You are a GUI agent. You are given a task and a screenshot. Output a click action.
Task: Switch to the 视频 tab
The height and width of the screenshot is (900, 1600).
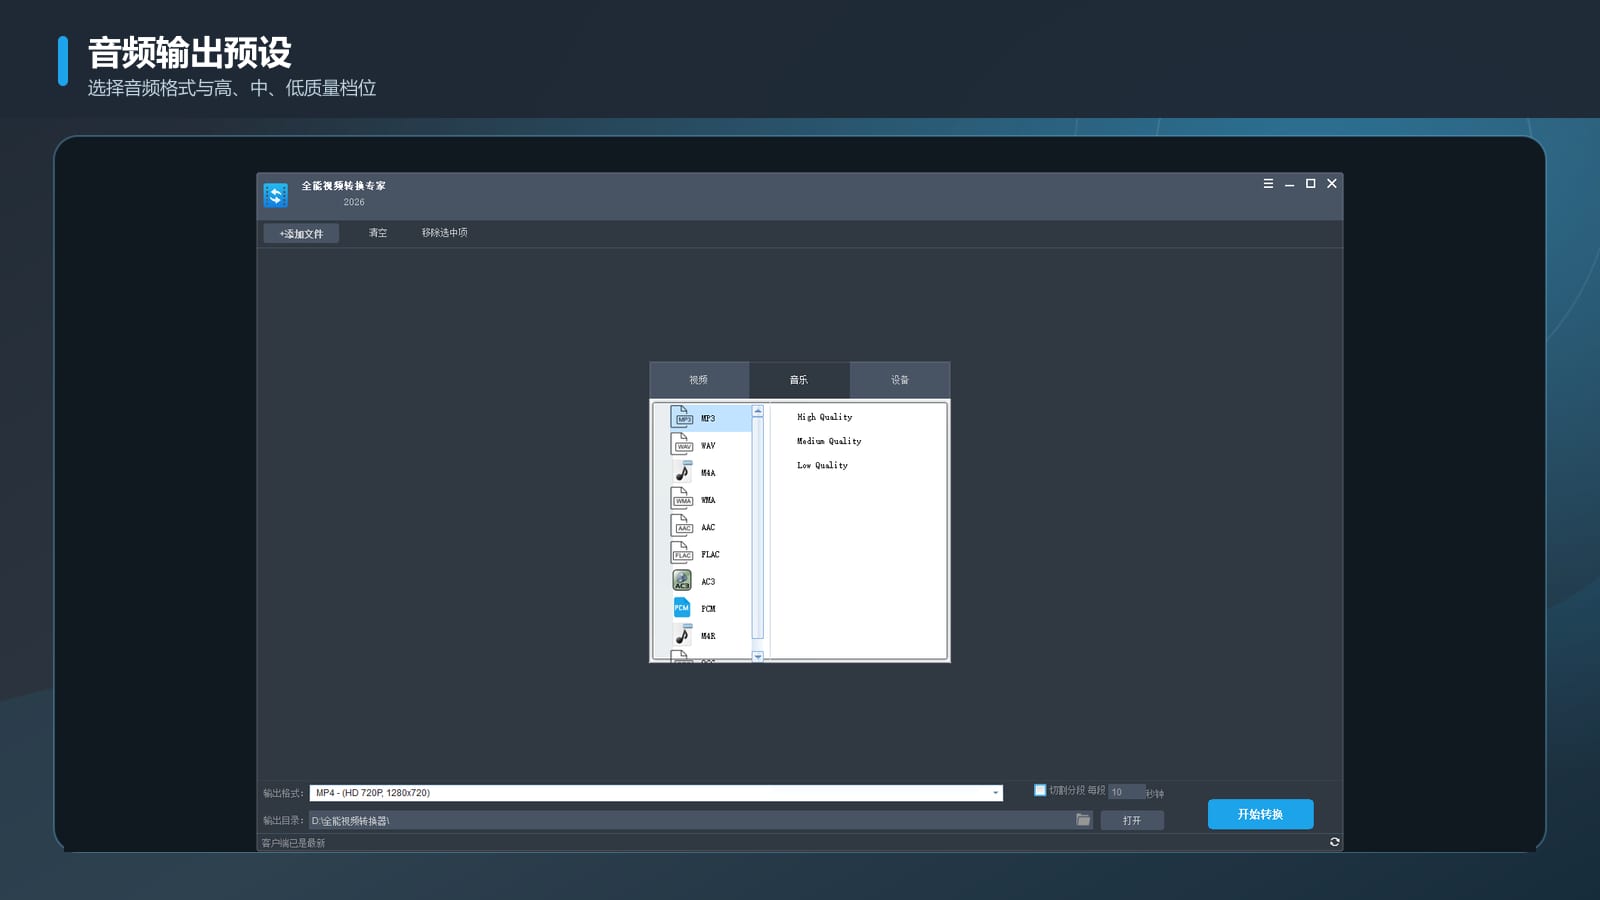(698, 380)
